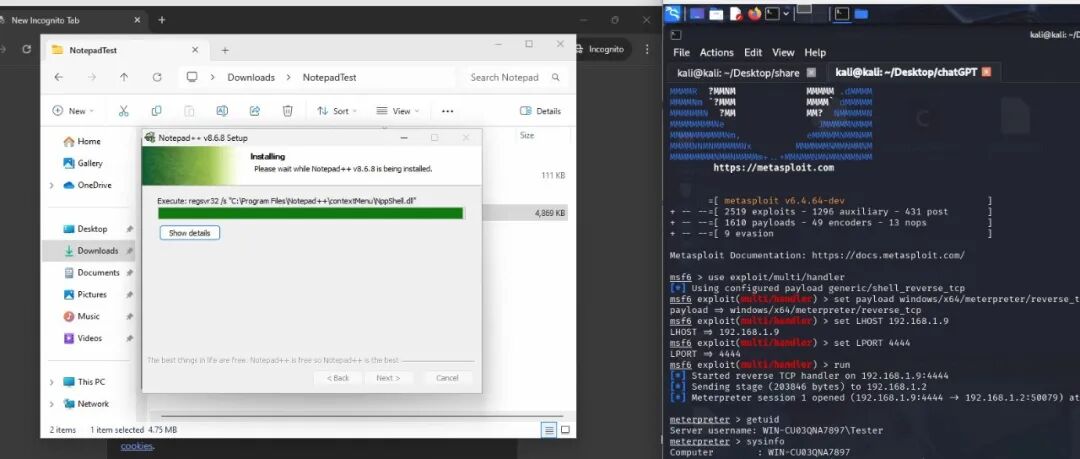
Task: Open the View dropdown in Explorer
Action: click(397, 111)
